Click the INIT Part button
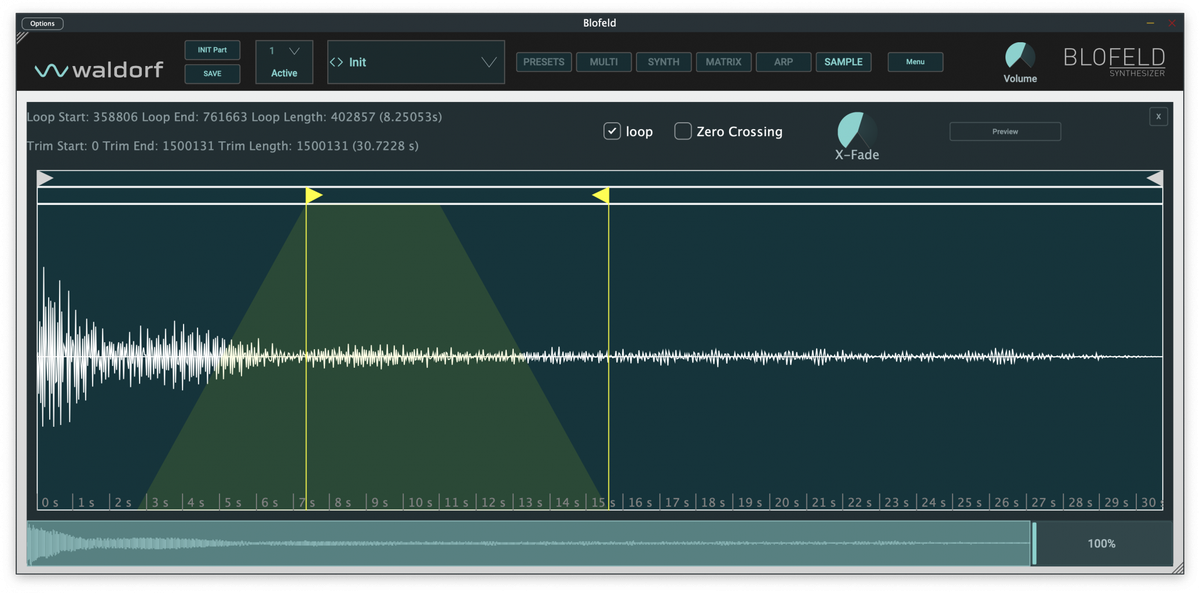The width and height of the screenshot is (1200, 593). 212,50
